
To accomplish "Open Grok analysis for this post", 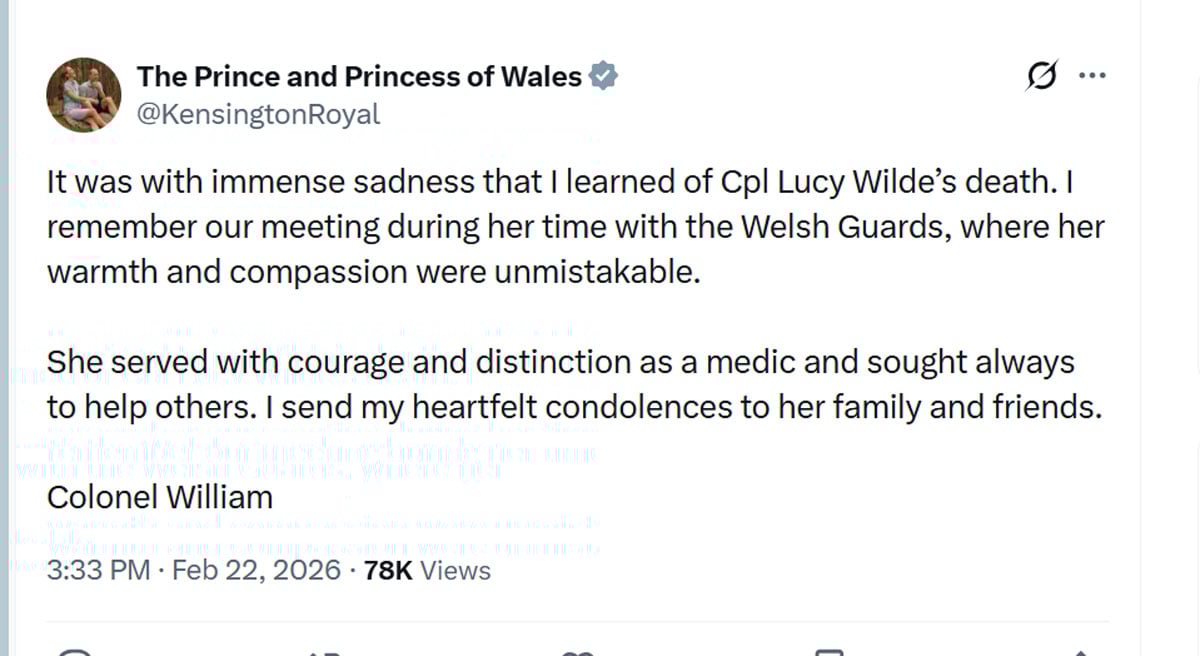I will point(1040,75).
